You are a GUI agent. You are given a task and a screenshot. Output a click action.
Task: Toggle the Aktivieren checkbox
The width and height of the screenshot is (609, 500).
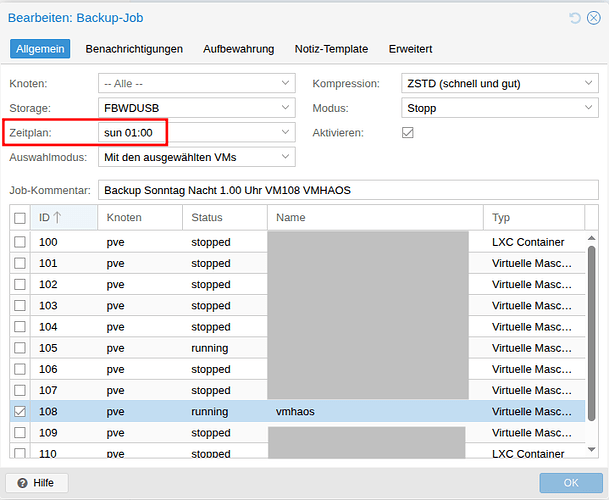pyautogui.click(x=407, y=132)
